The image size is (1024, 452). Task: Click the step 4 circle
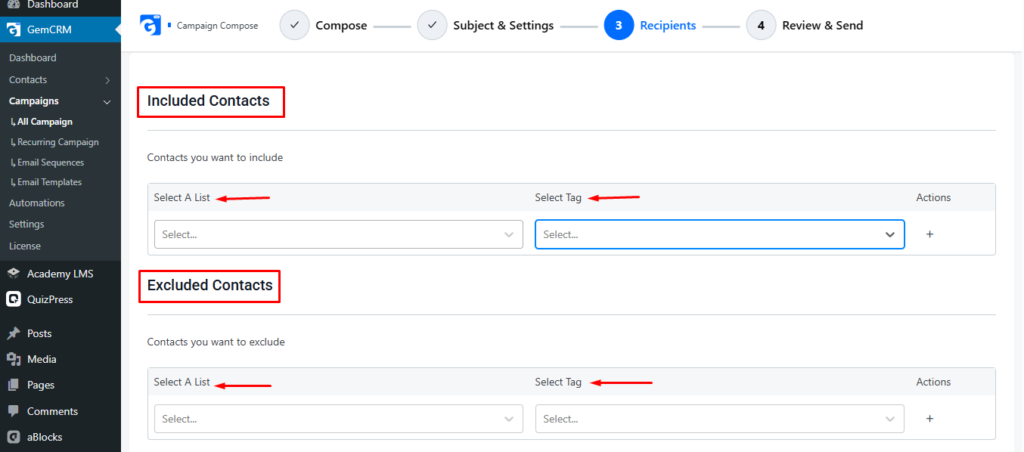tap(761, 25)
